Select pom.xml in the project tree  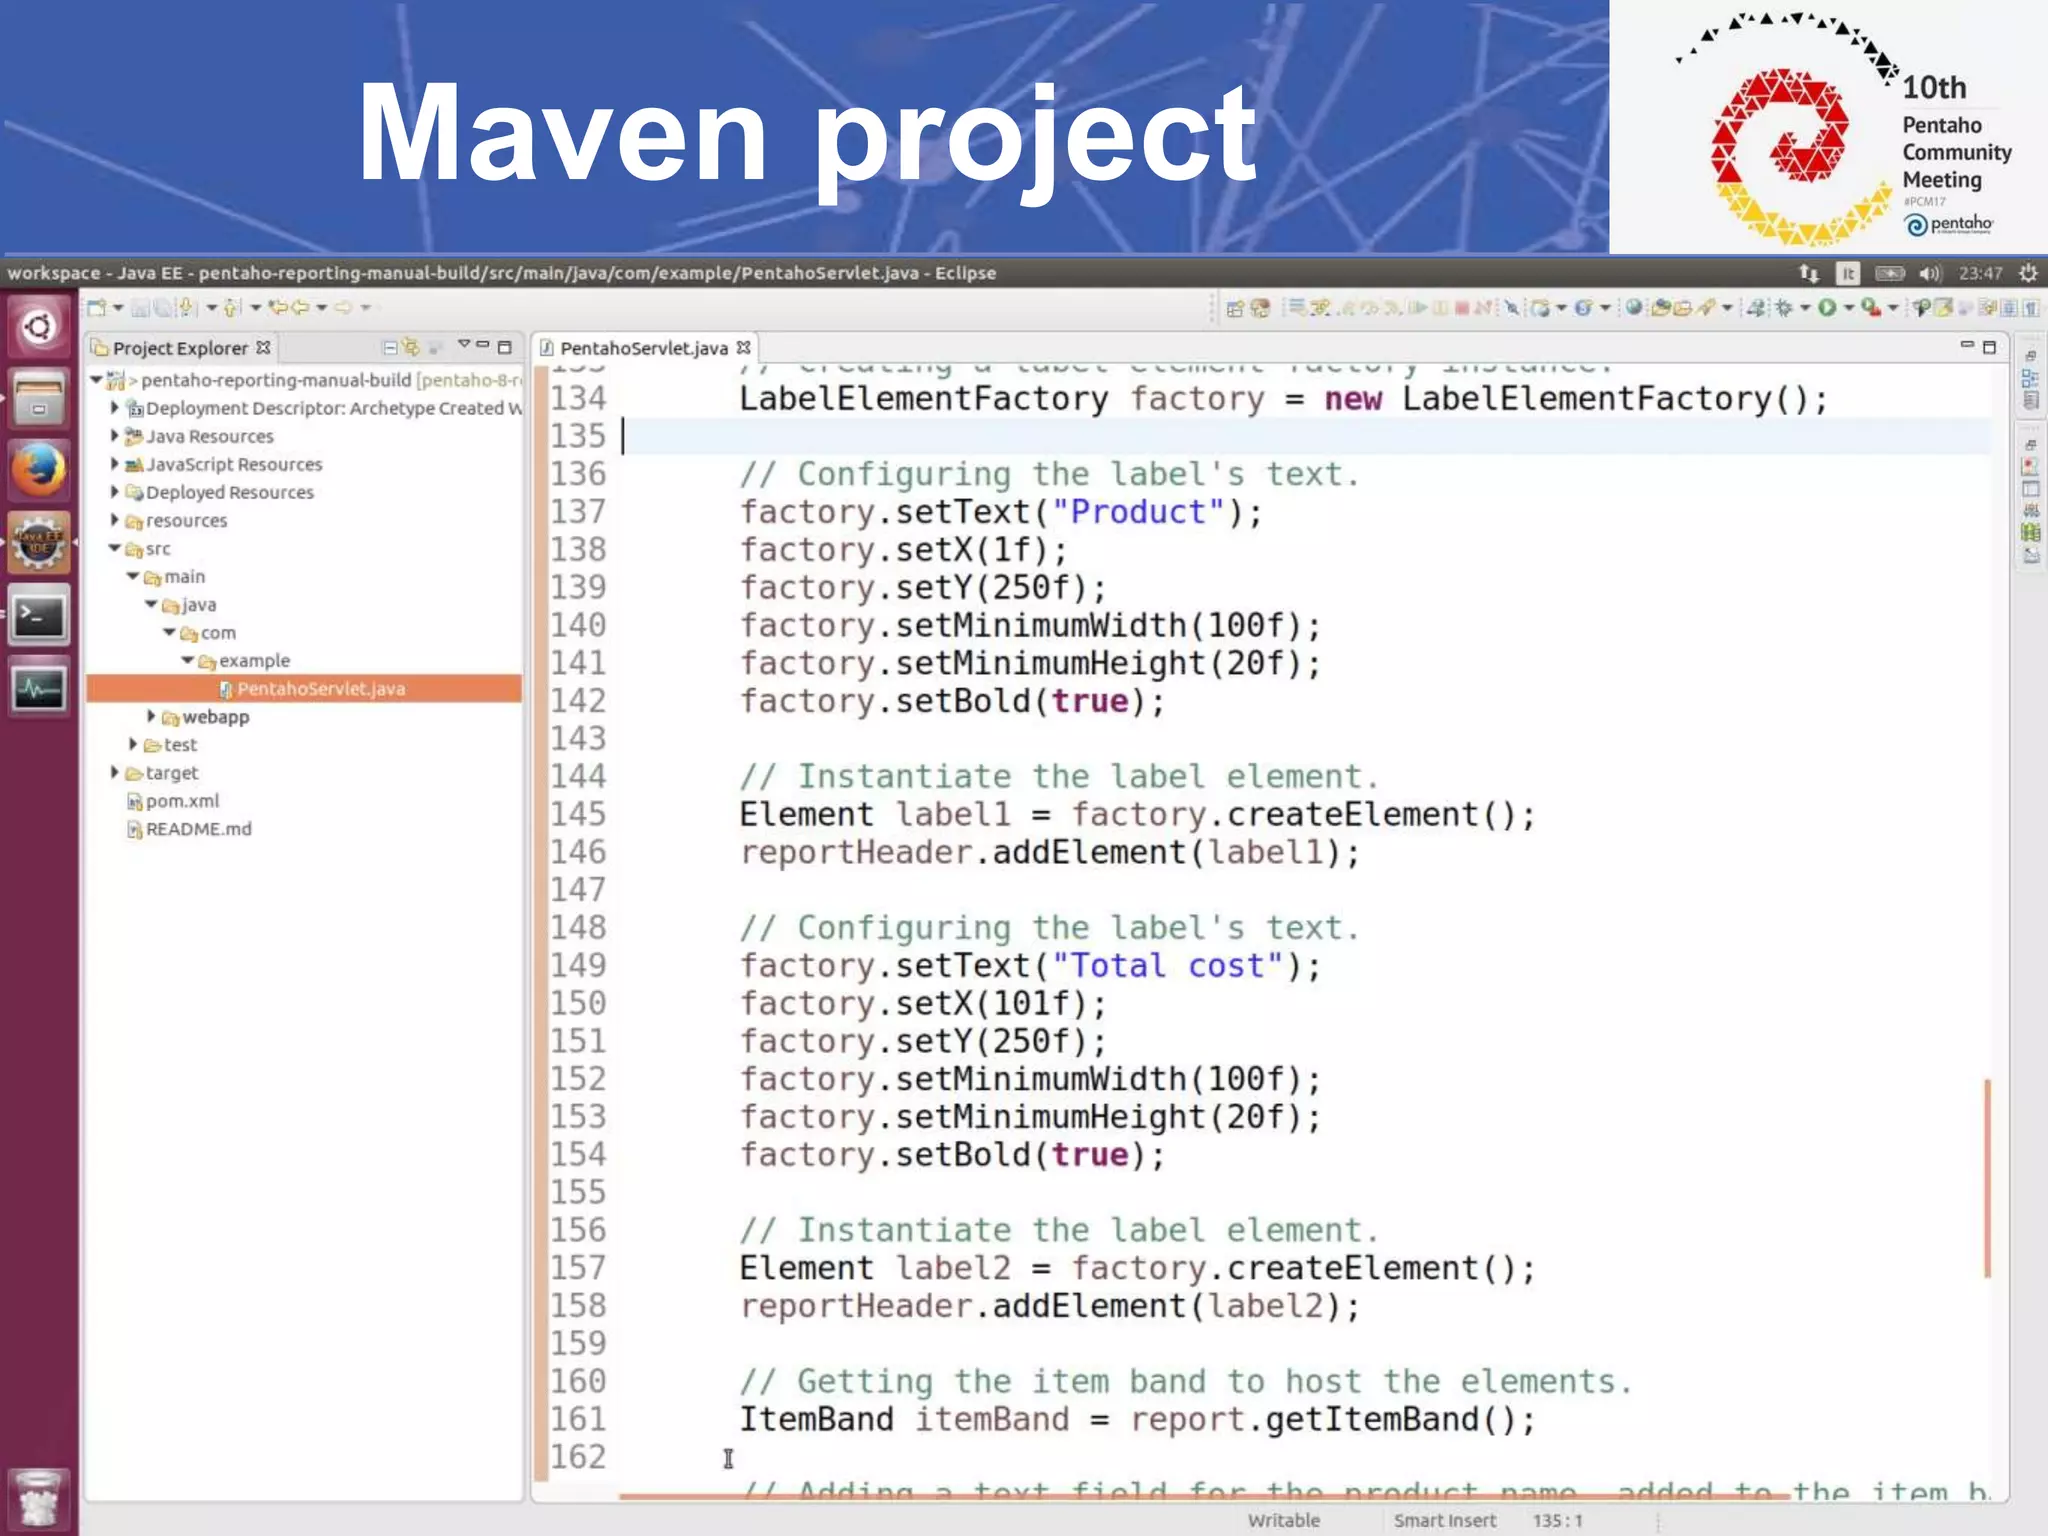click(182, 801)
